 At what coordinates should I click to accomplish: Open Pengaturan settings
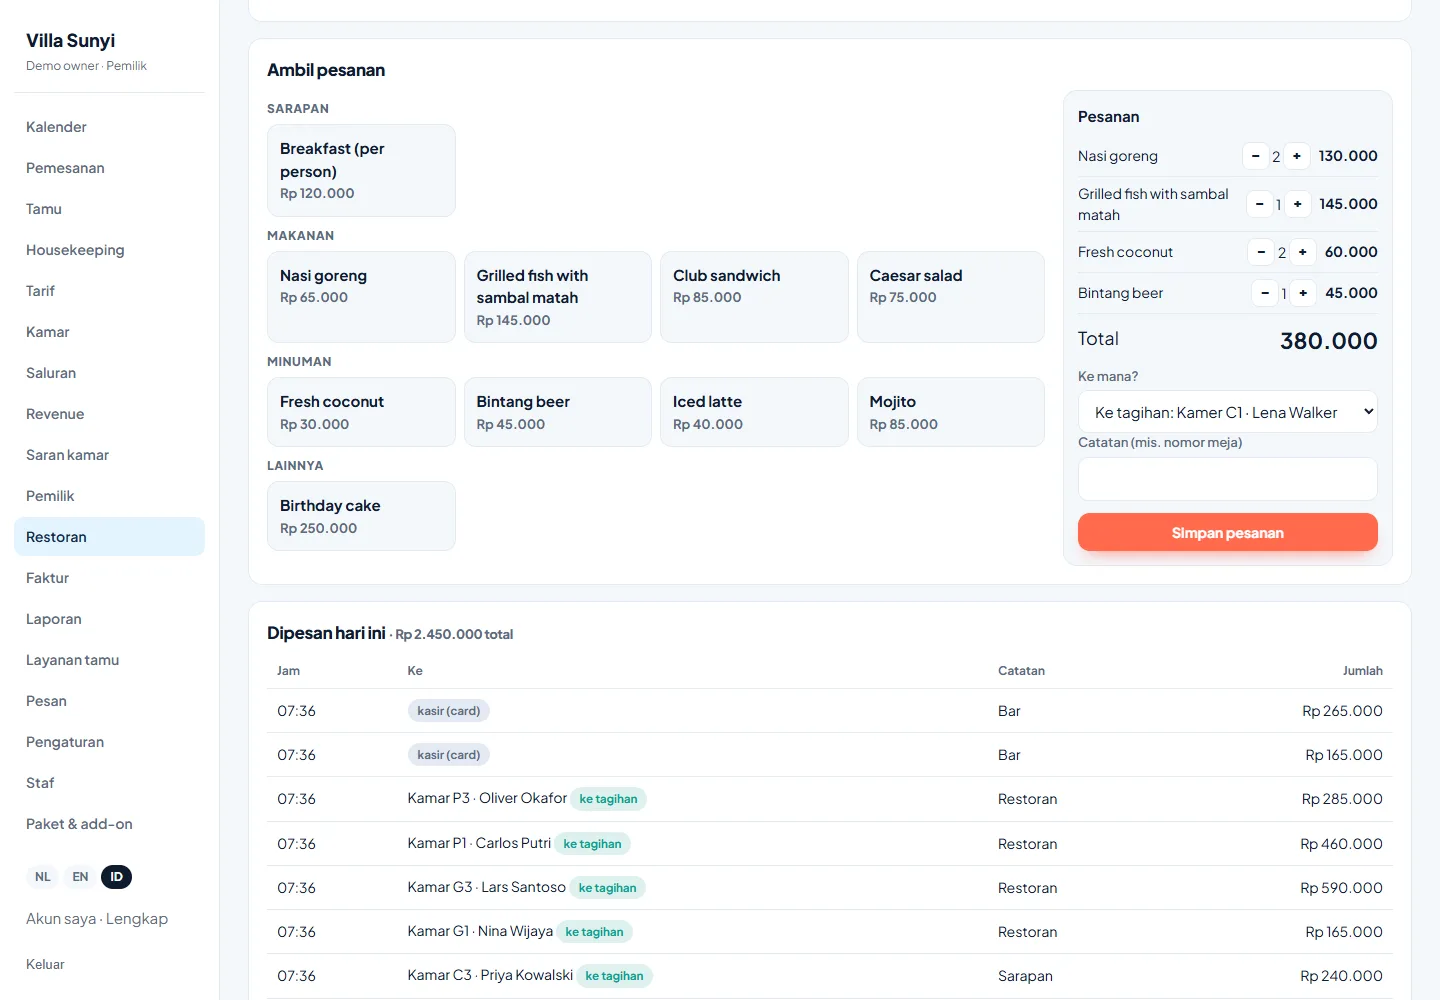(x=109, y=742)
